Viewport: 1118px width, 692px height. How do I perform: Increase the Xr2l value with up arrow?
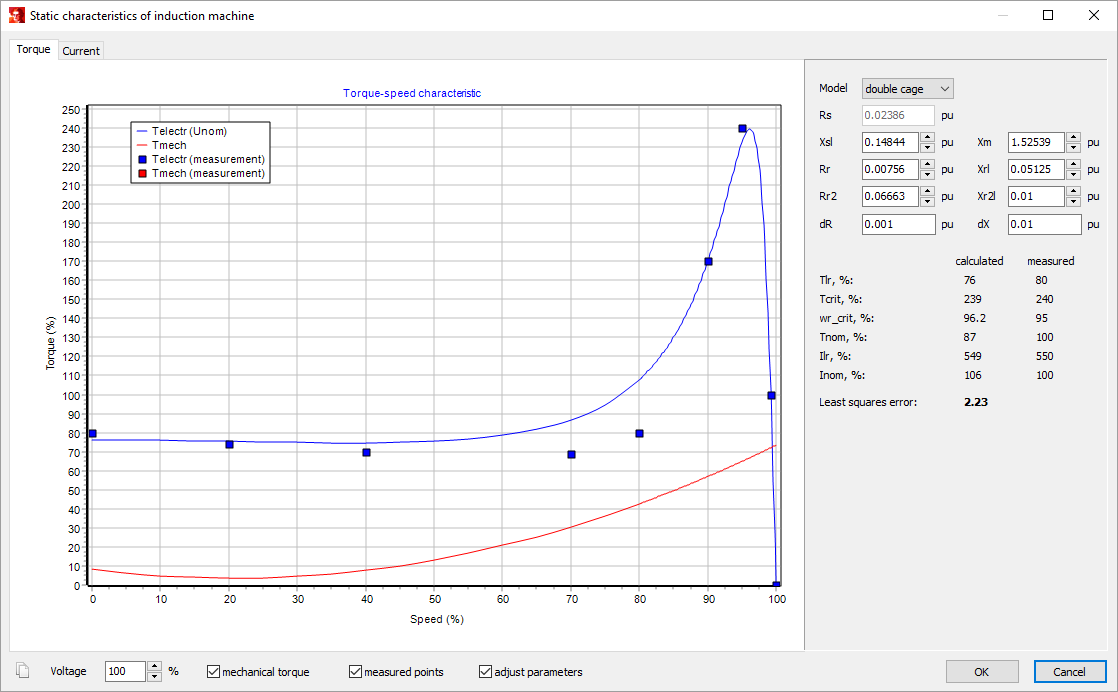tap(1073, 191)
